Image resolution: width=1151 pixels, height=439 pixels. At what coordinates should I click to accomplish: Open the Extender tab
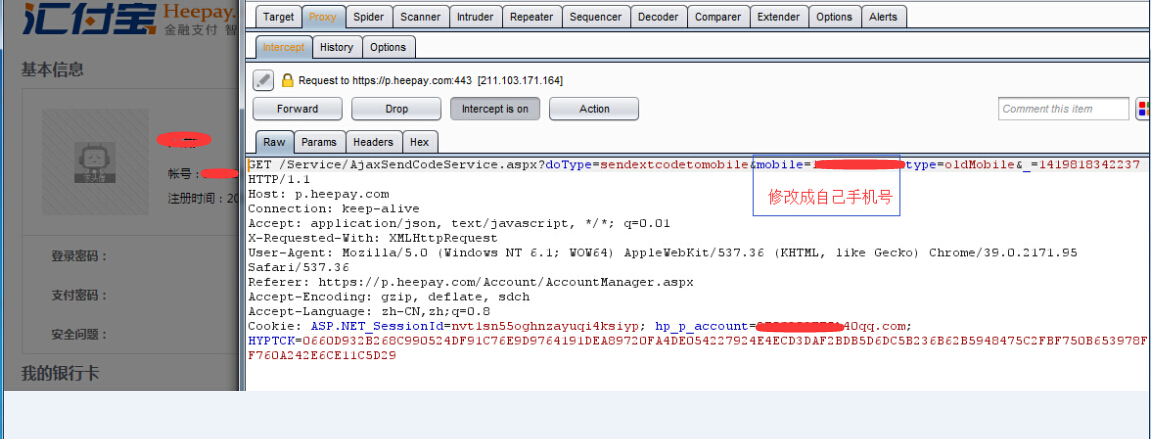(778, 17)
